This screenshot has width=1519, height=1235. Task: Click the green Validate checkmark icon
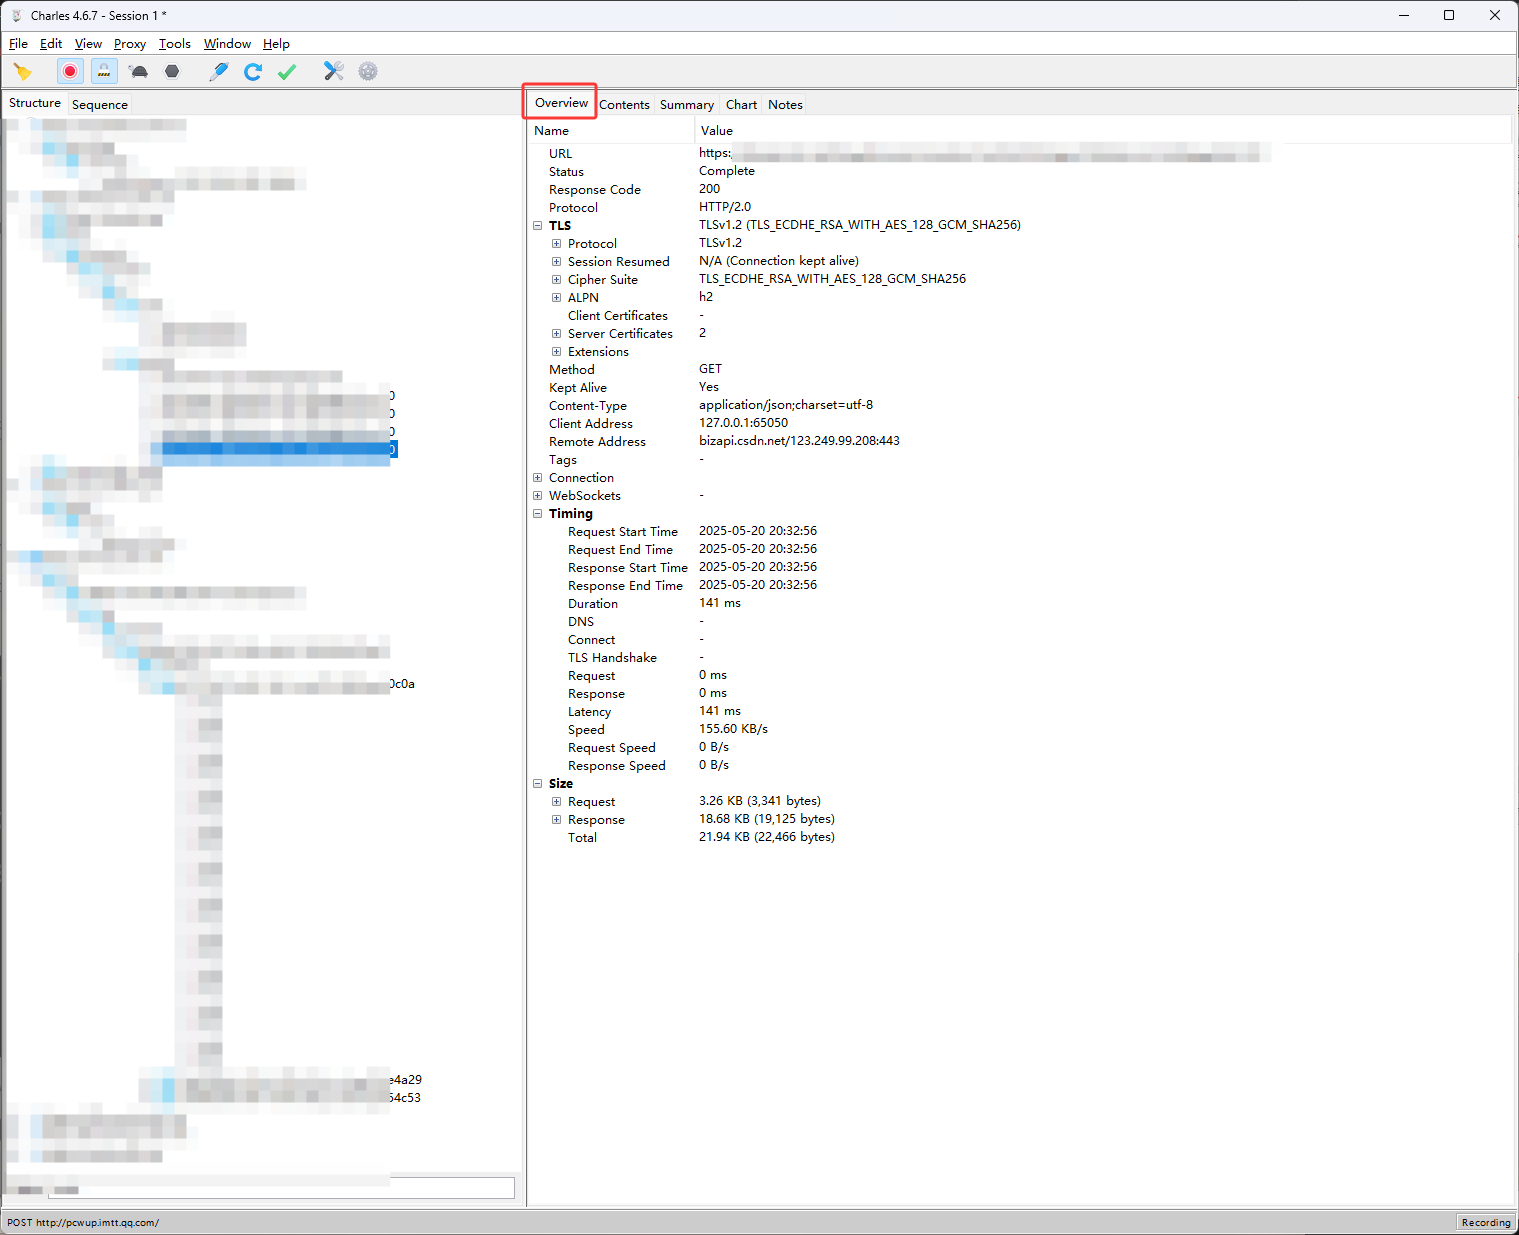287,71
